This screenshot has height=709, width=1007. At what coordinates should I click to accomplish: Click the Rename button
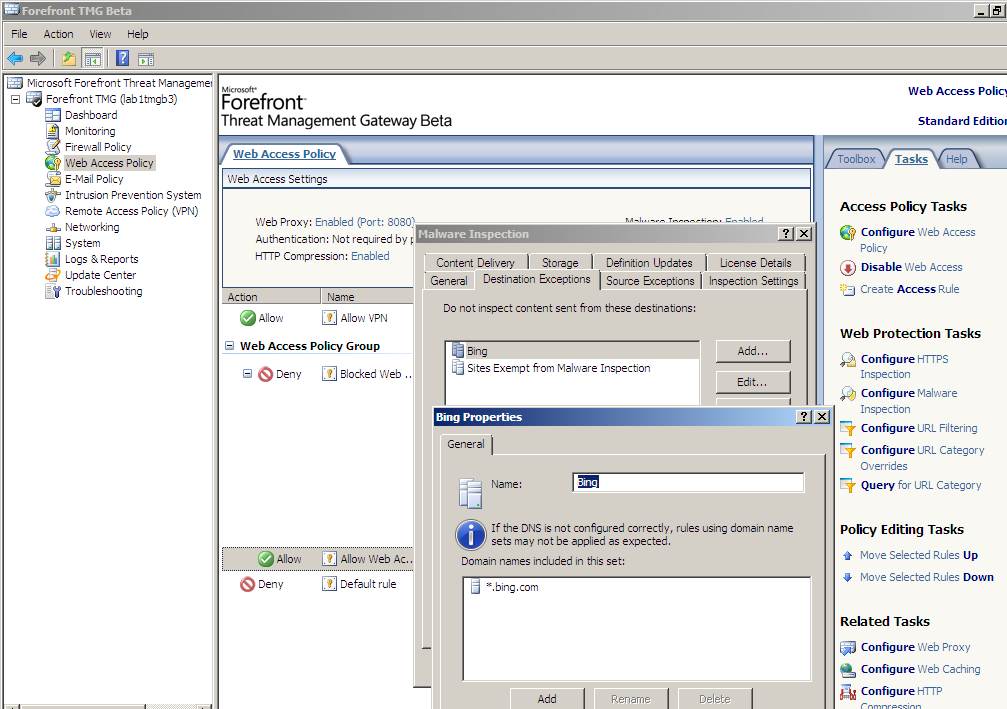(x=631, y=699)
